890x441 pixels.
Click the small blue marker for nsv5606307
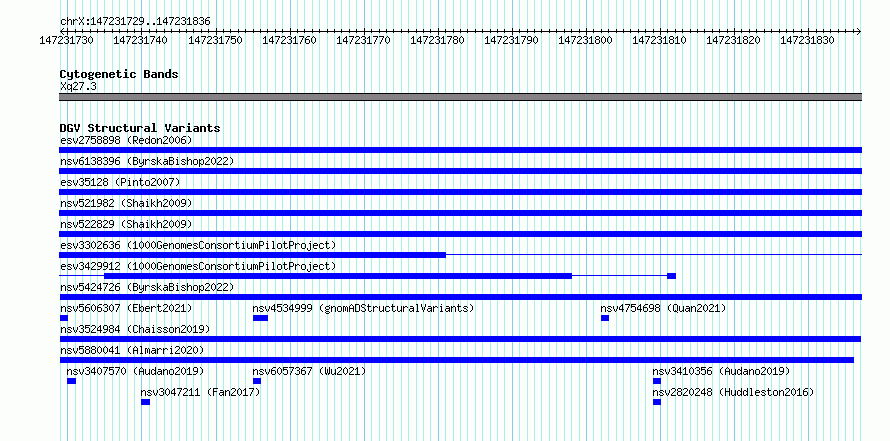click(x=64, y=318)
